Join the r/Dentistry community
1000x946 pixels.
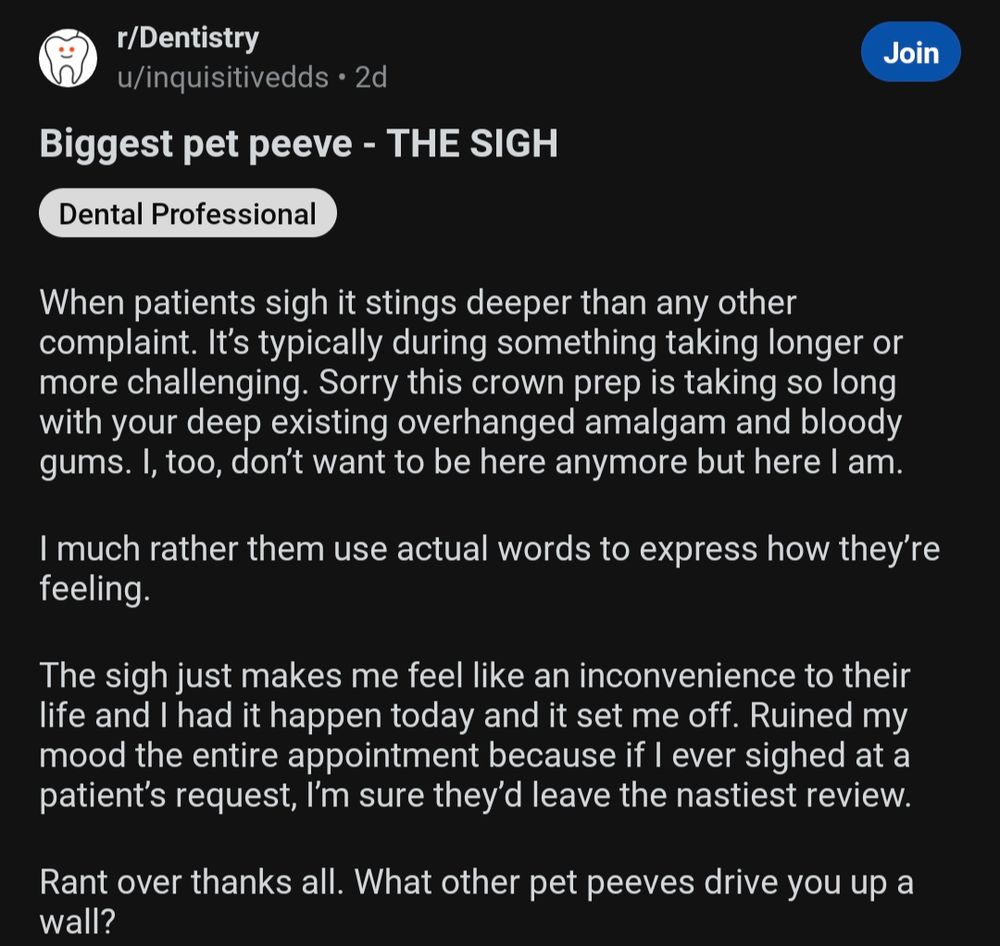(911, 52)
